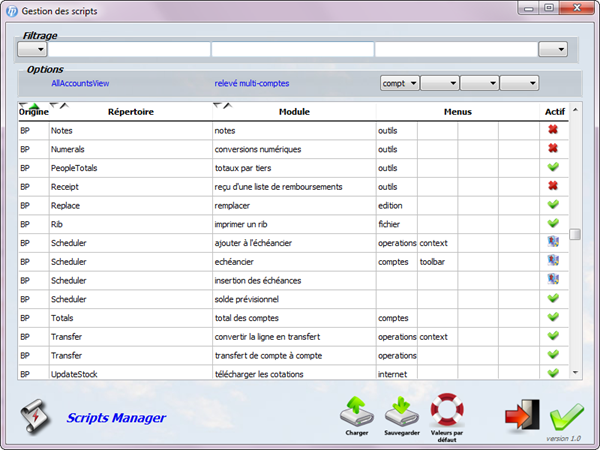Click the Charger load icon

click(357, 412)
